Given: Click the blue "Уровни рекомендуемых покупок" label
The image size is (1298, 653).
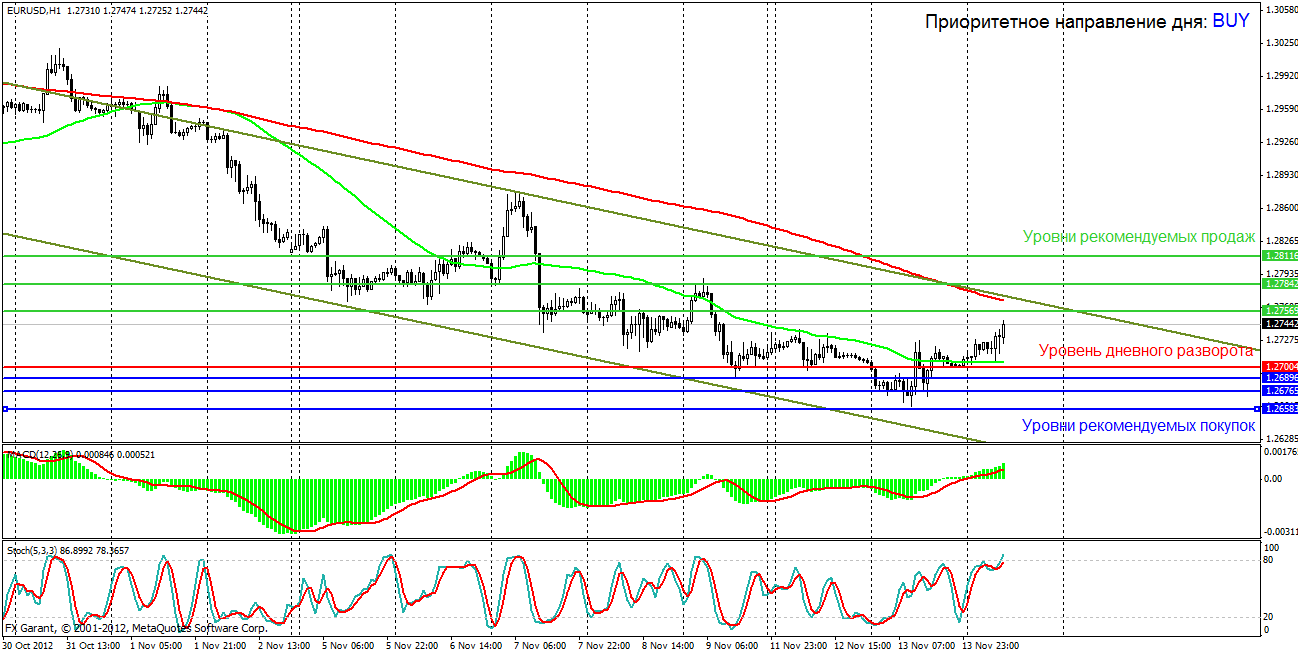Looking at the screenshot, I should tap(1138, 426).
